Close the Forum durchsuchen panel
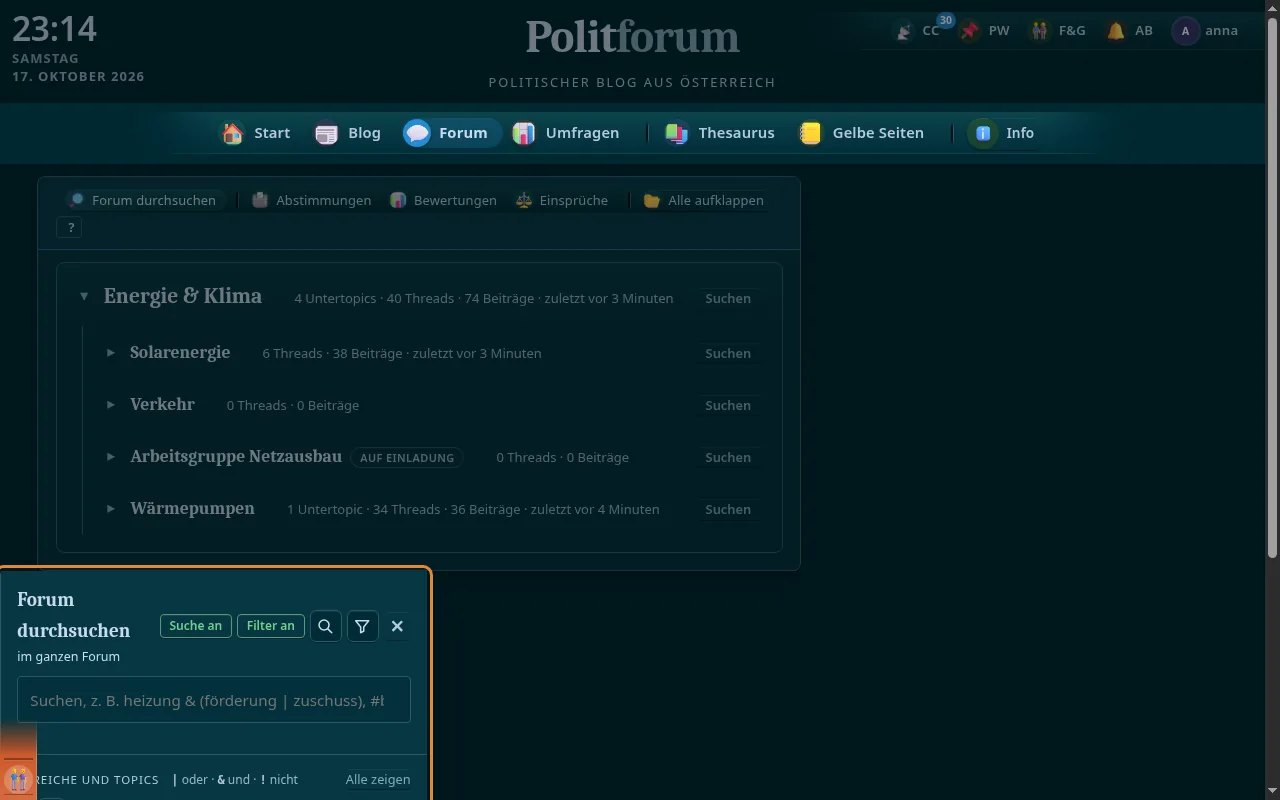 click(x=397, y=626)
